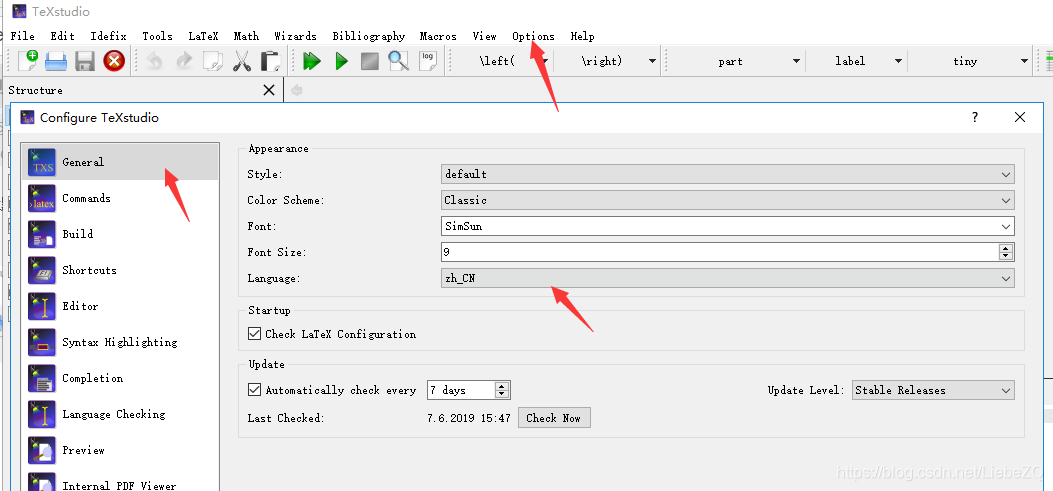Open Syntax Highlighting settings category
Screen dimensions: 1053x491
point(120,342)
